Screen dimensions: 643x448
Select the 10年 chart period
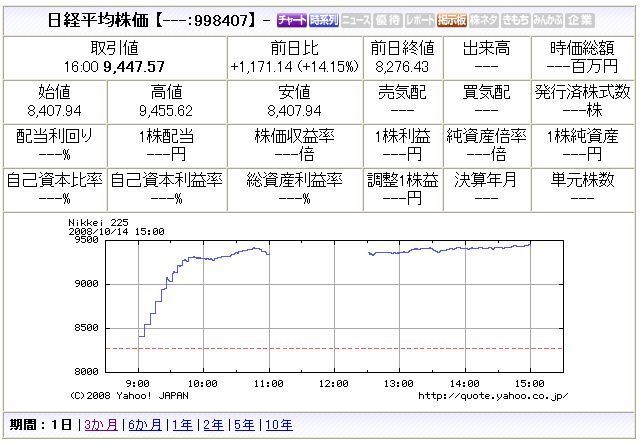pos(279,424)
